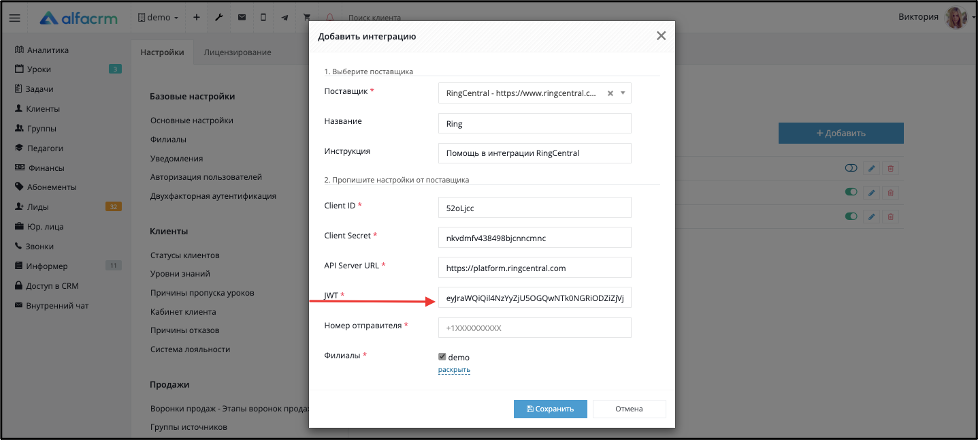Viewport: 979px width, 441px height.
Task: Switch to the Лицензирование tab
Action: click(x=237, y=52)
